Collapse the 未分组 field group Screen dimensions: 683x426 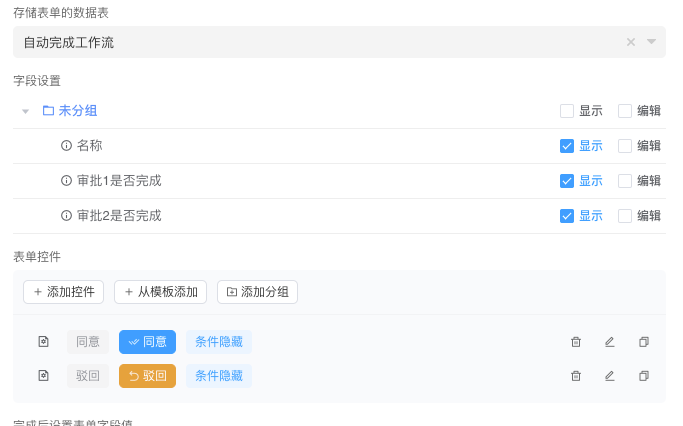tap(26, 111)
